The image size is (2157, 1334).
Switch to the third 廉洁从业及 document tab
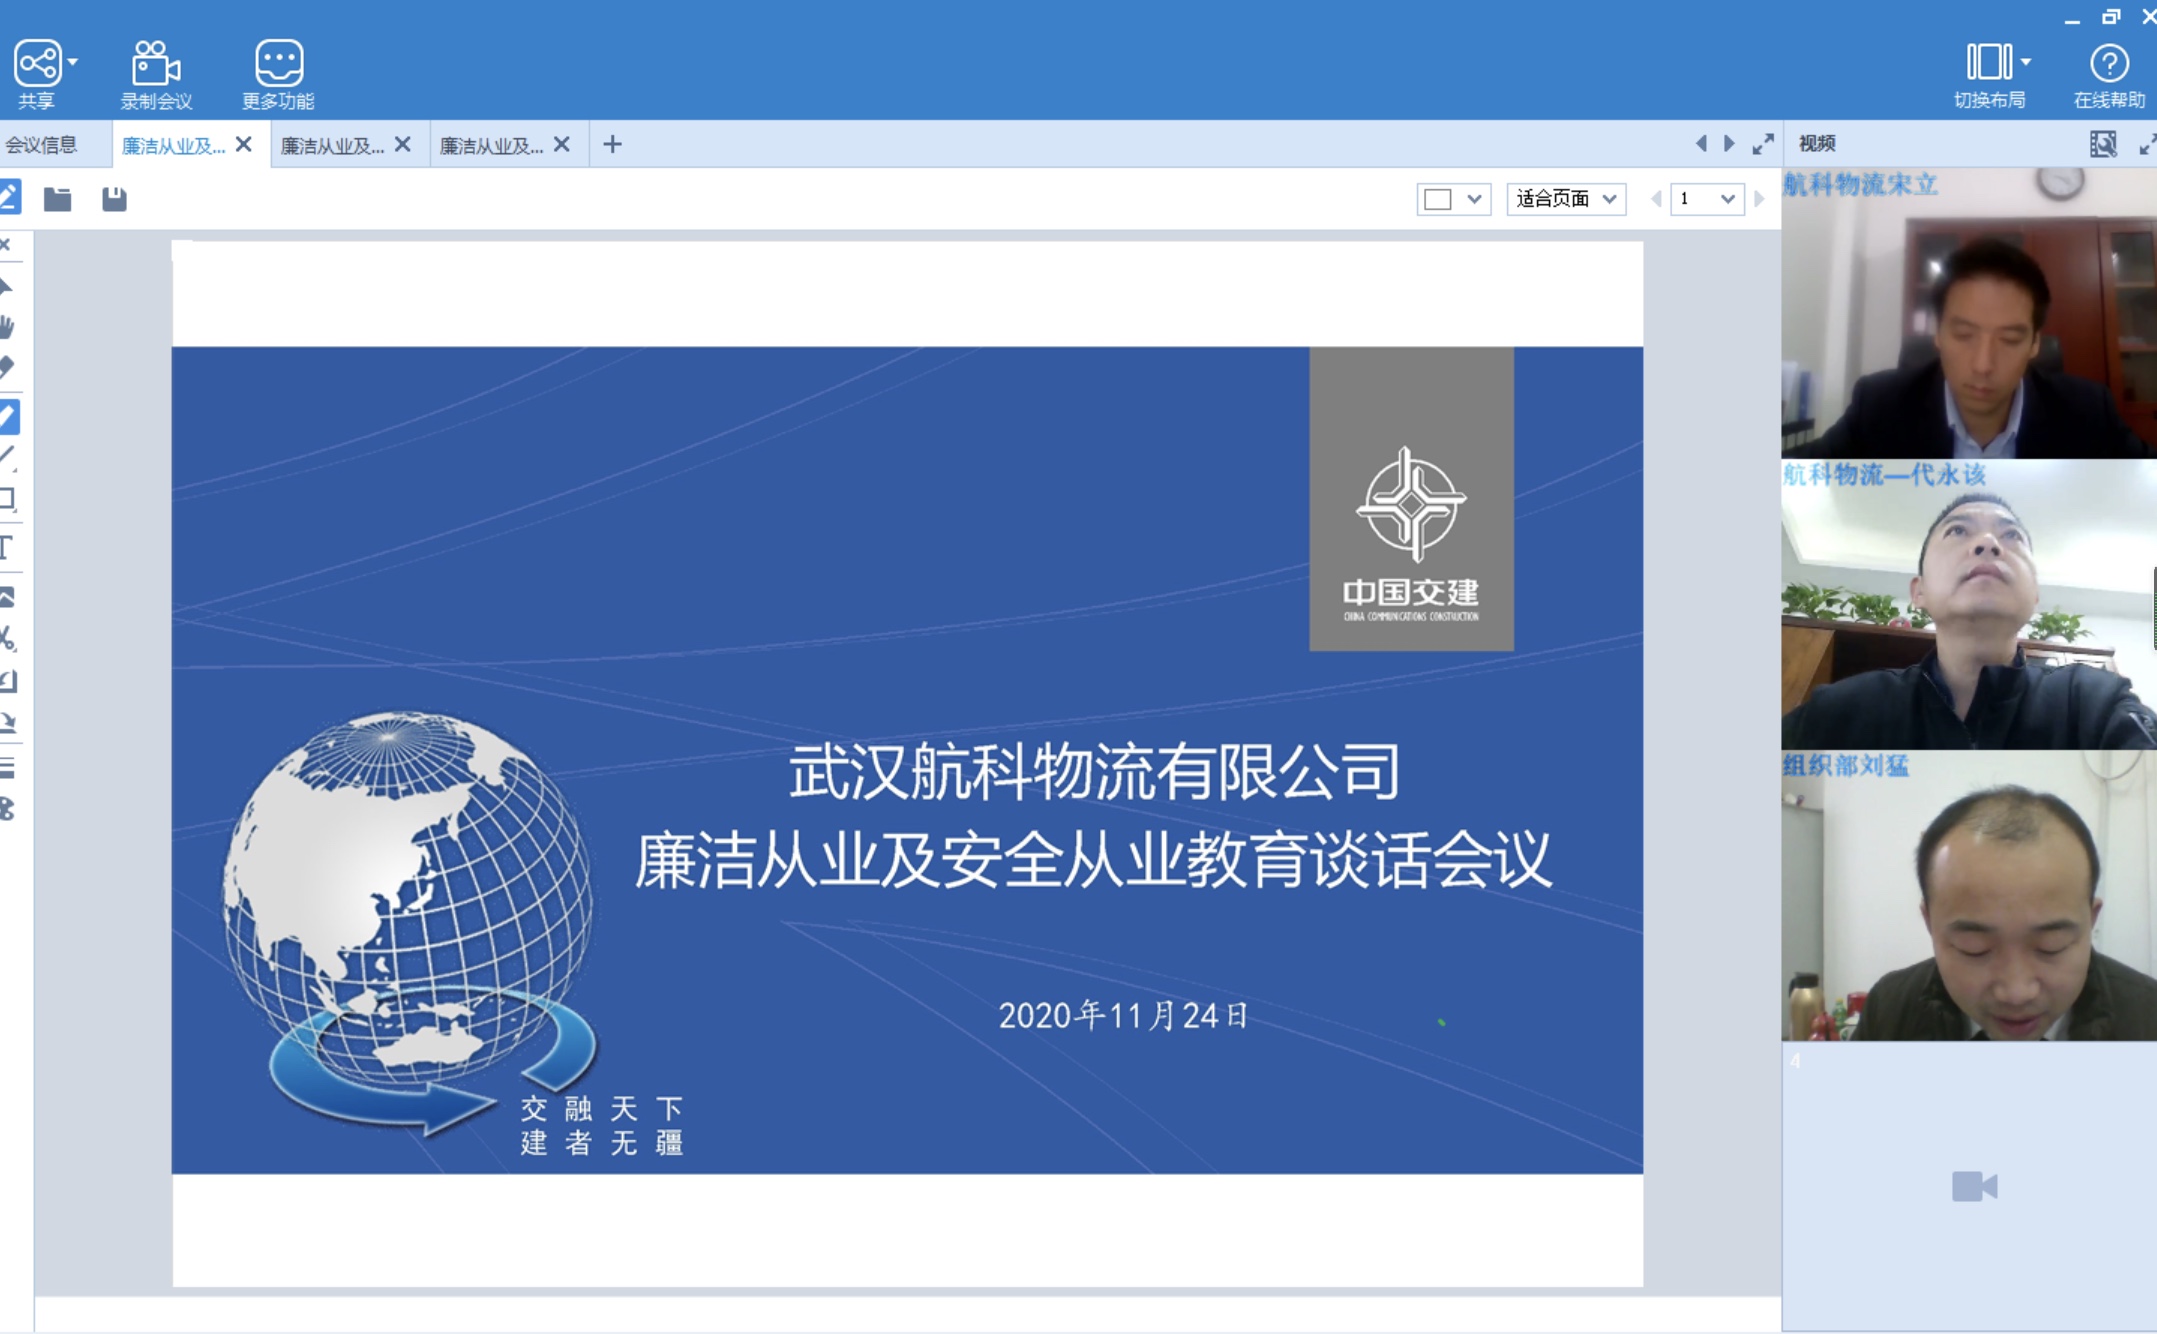(x=491, y=146)
